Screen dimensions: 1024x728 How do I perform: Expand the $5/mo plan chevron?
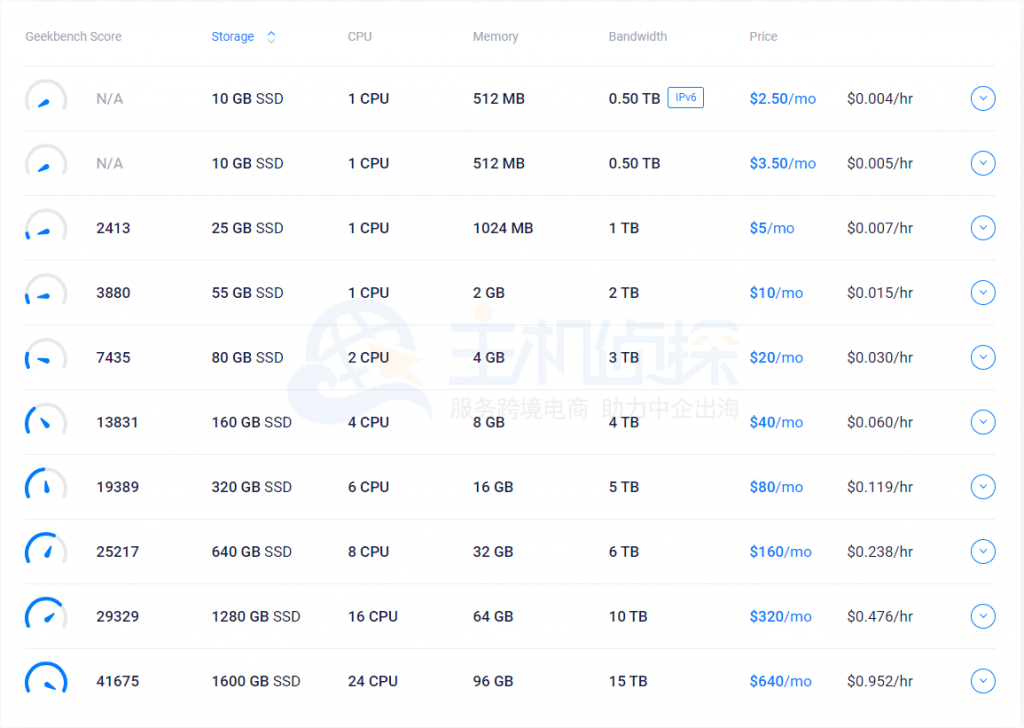click(x=983, y=228)
